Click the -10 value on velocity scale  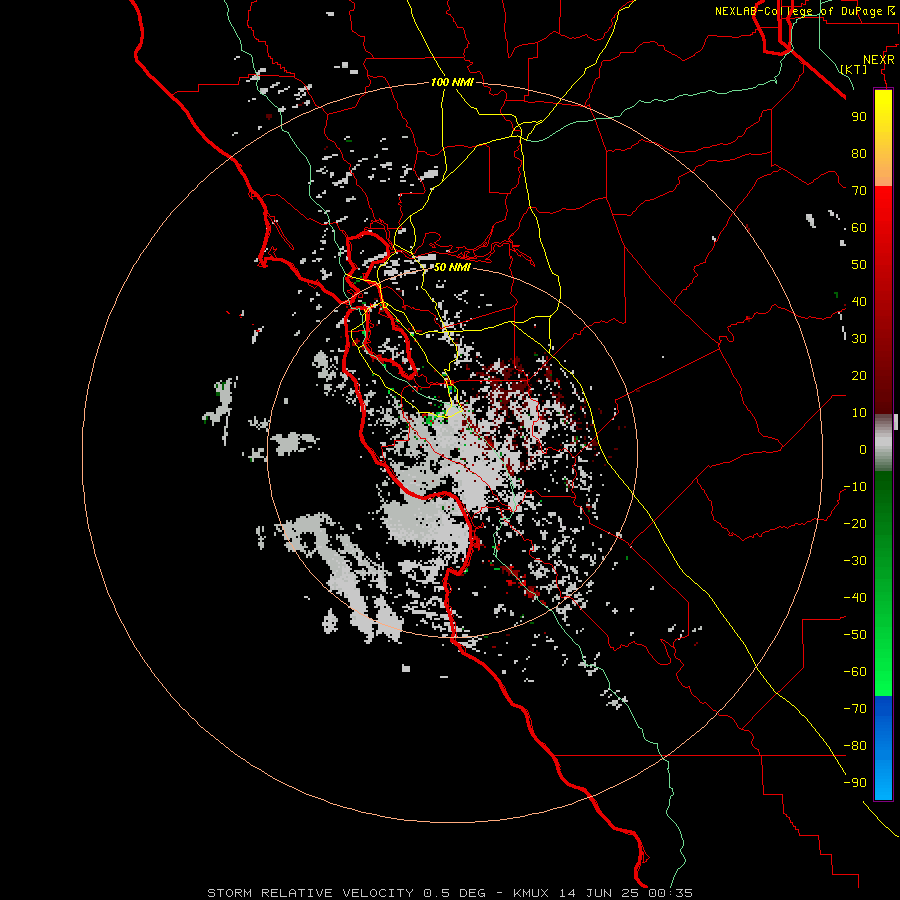point(855,487)
